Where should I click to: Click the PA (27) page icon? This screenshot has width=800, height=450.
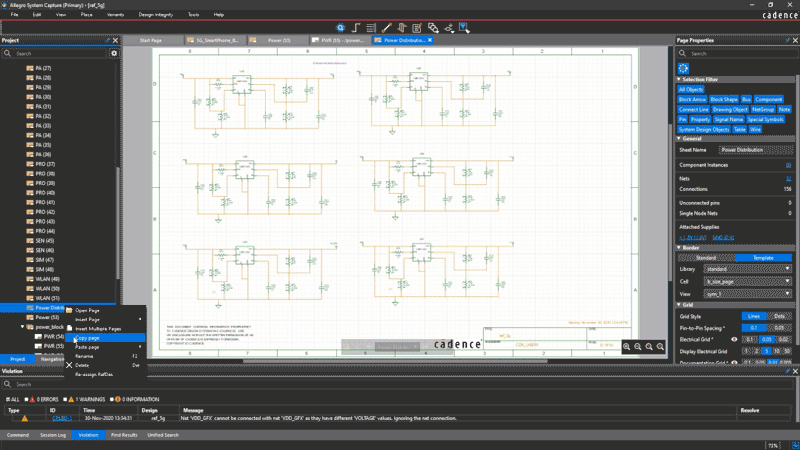[x=30, y=68]
